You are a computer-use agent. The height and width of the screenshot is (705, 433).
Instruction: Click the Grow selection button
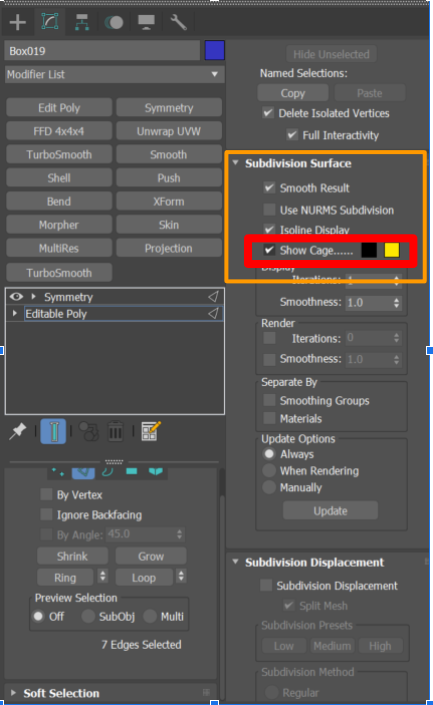151,556
